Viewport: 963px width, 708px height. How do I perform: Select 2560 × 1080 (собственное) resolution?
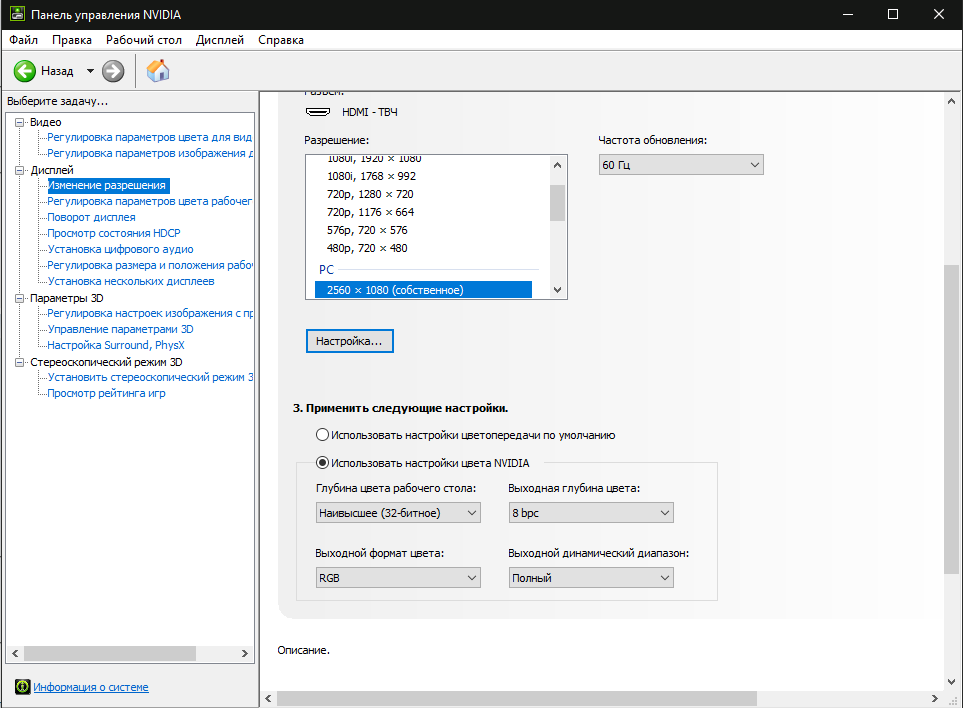click(x=423, y=290)
